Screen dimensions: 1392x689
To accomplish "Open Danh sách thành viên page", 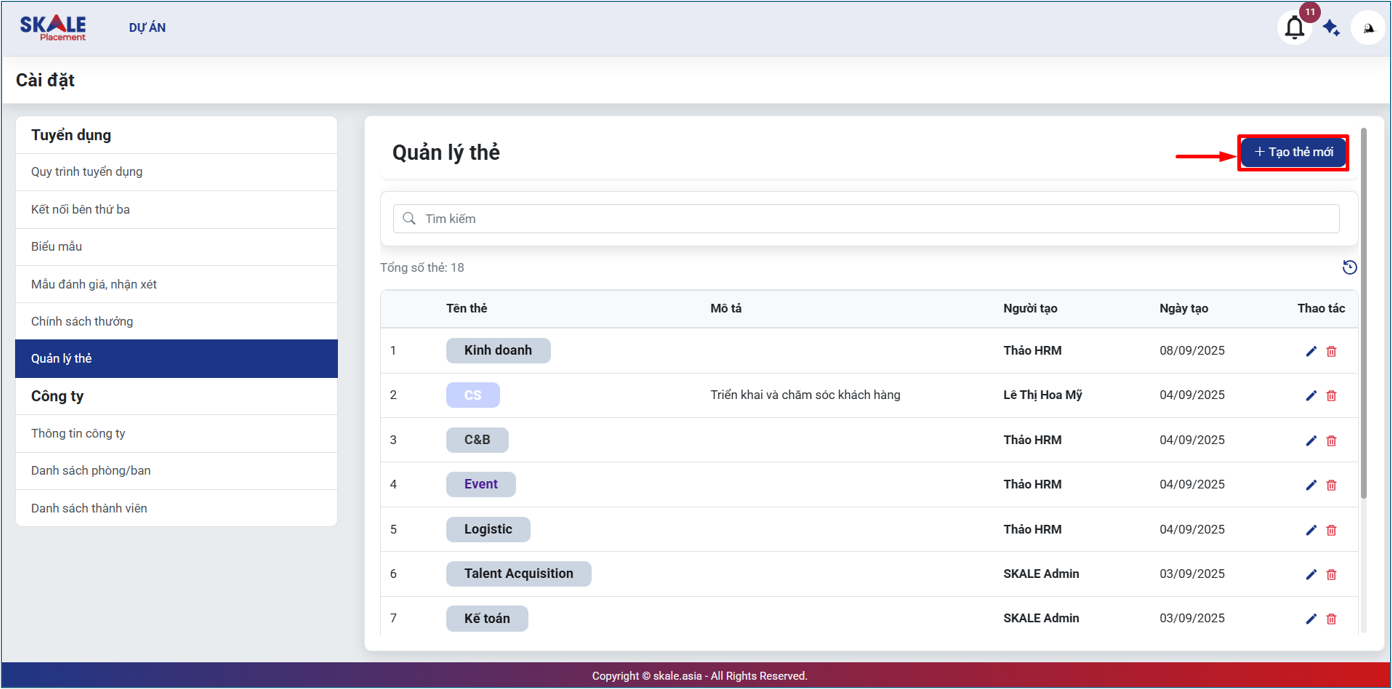I will click(89, 508).
